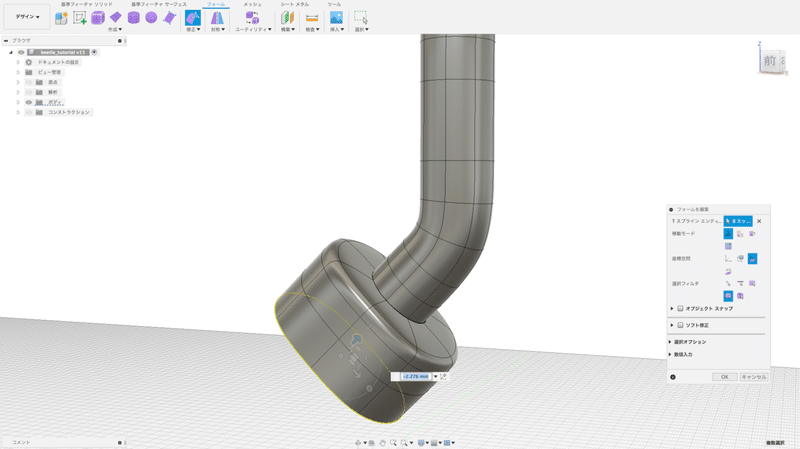
Task: Select the vertex filter (first 選択フィルタ icon)
Action: pos(728,283)
